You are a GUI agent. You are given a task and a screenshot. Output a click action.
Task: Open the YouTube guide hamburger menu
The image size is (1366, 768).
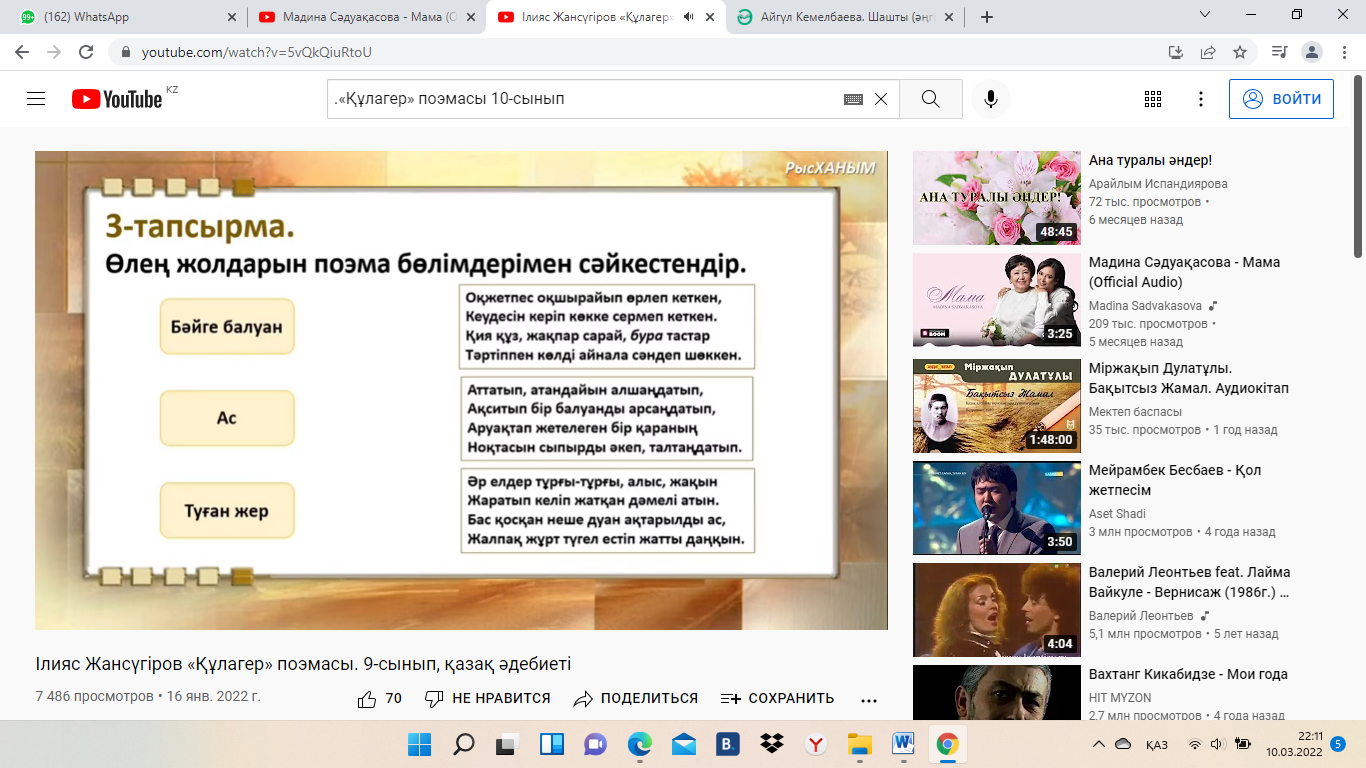(36, 99)
